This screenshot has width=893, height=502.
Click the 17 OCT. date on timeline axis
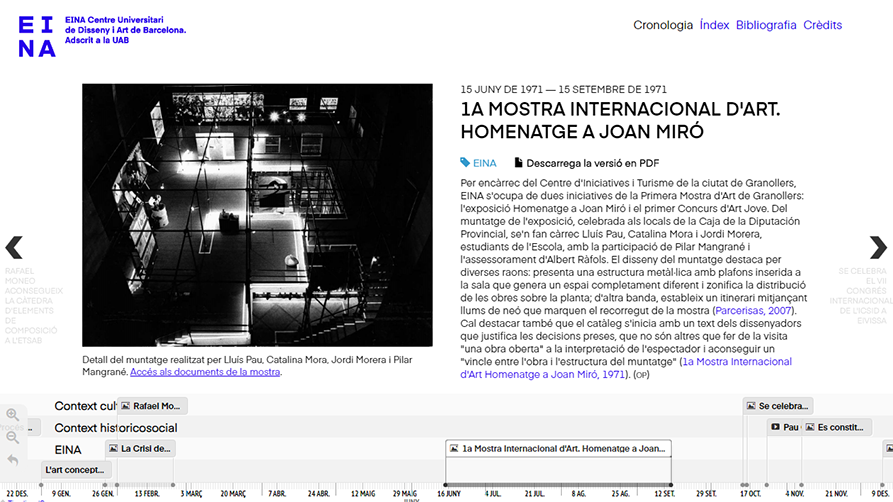point(750,493)
